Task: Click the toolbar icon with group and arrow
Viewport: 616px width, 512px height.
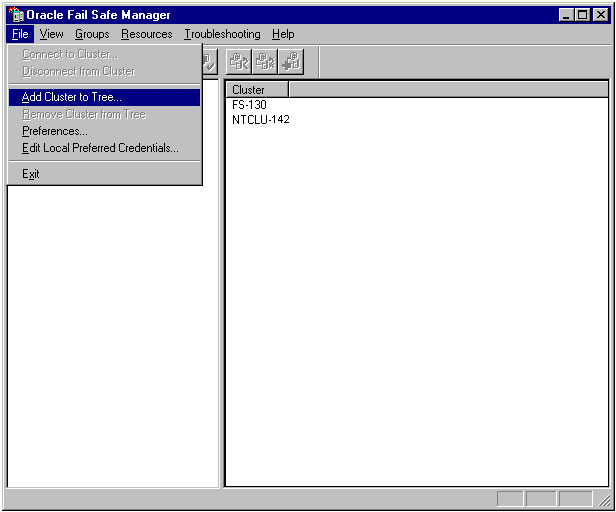Action: (x=238, y=62)
